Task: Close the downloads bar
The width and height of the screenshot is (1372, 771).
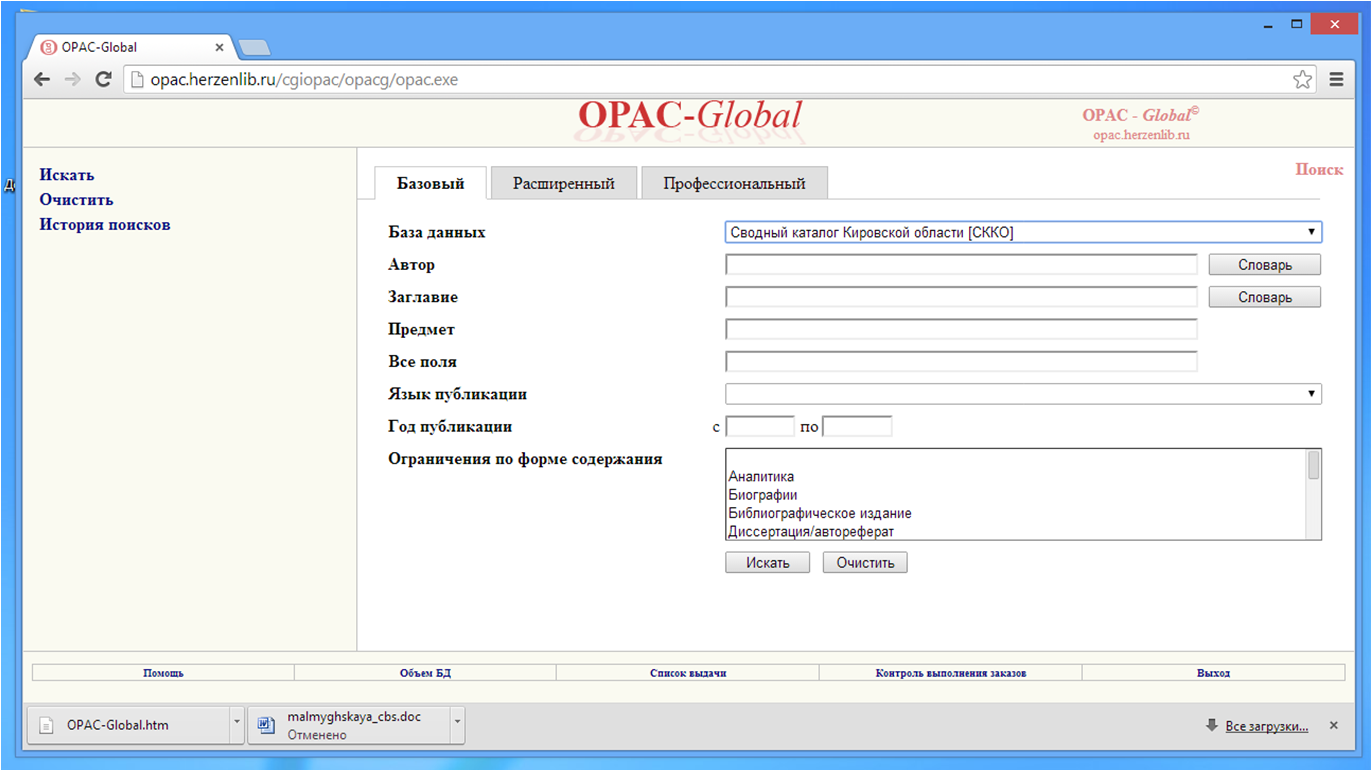Action: (x=1333, y=725)
